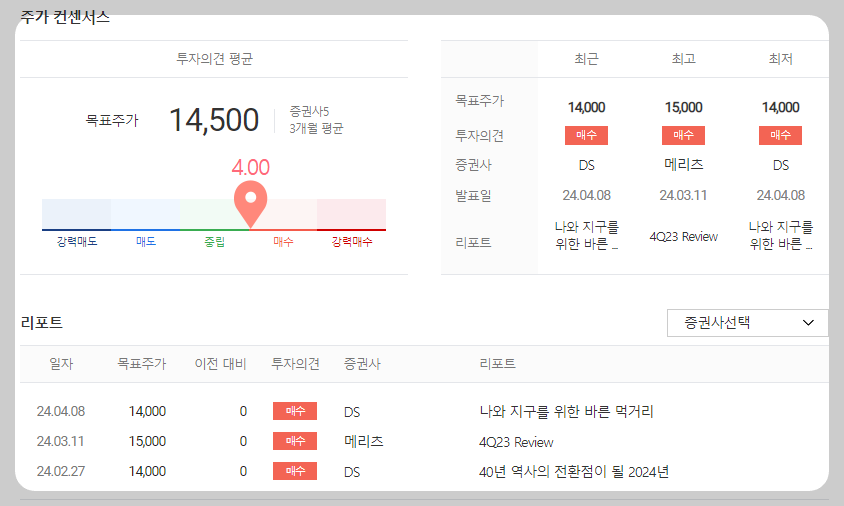Click the 매수 badge under 최고 column
This screenshot has width=844, height=506.
pos(684,135)
